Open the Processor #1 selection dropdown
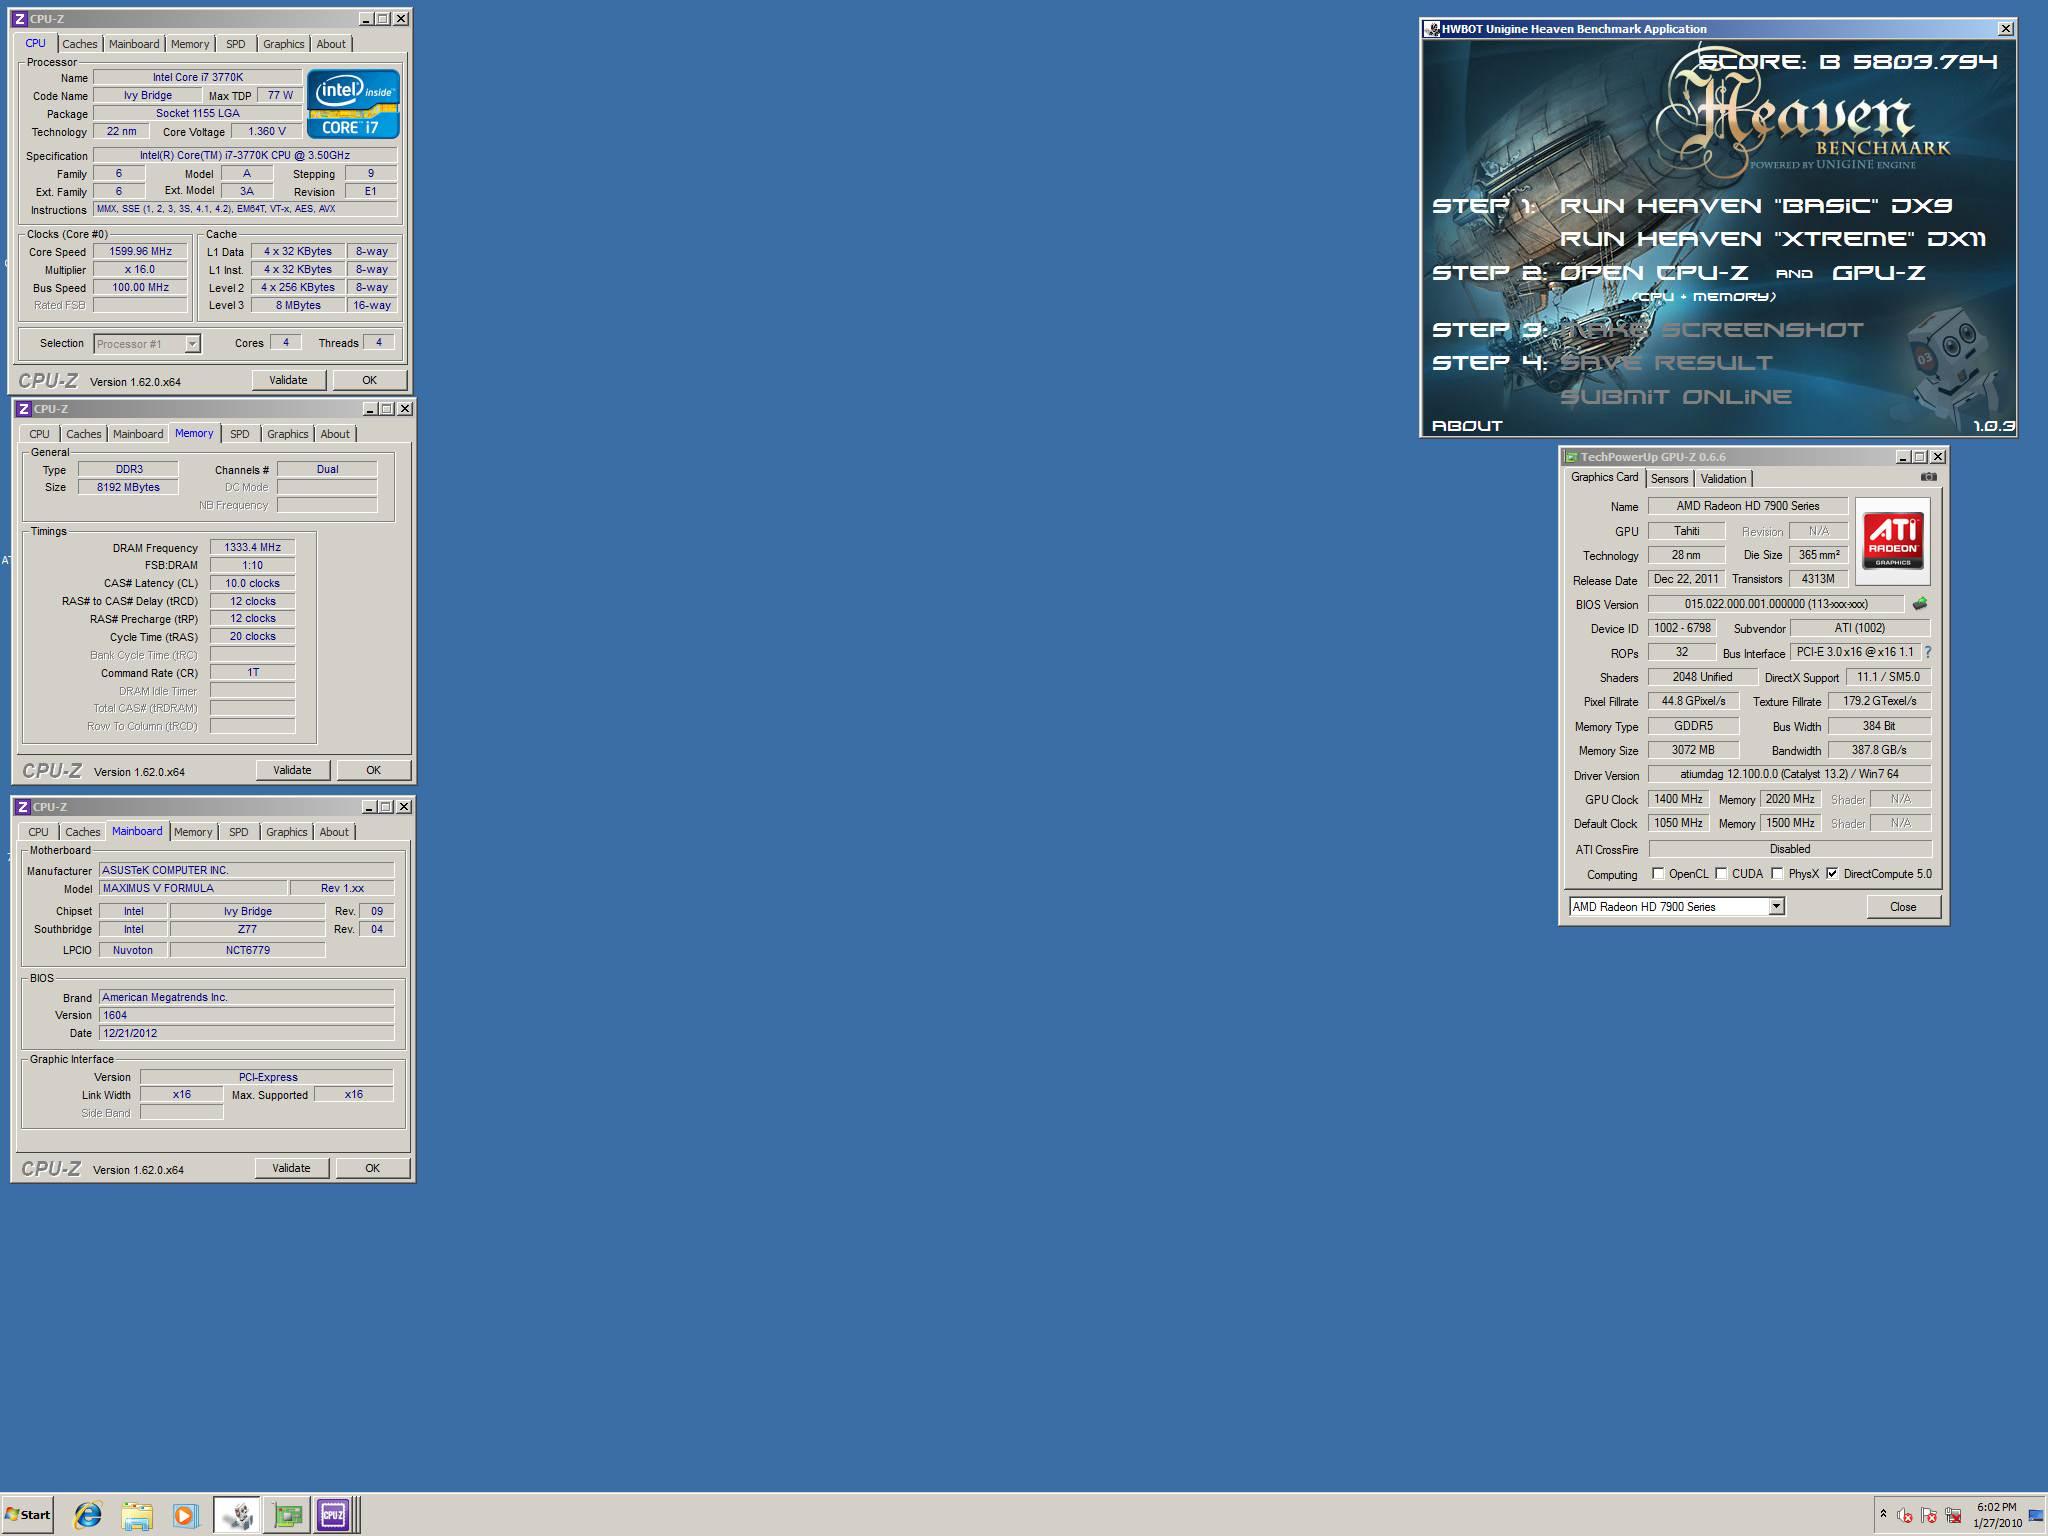Viewport: 2048px width, 1536px height. pos(192,344)
